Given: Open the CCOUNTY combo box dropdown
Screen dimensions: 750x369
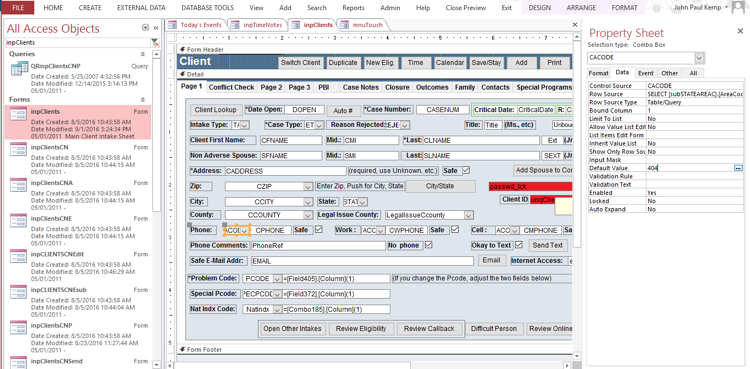Looking at the screenshot, I should [308, 215].
